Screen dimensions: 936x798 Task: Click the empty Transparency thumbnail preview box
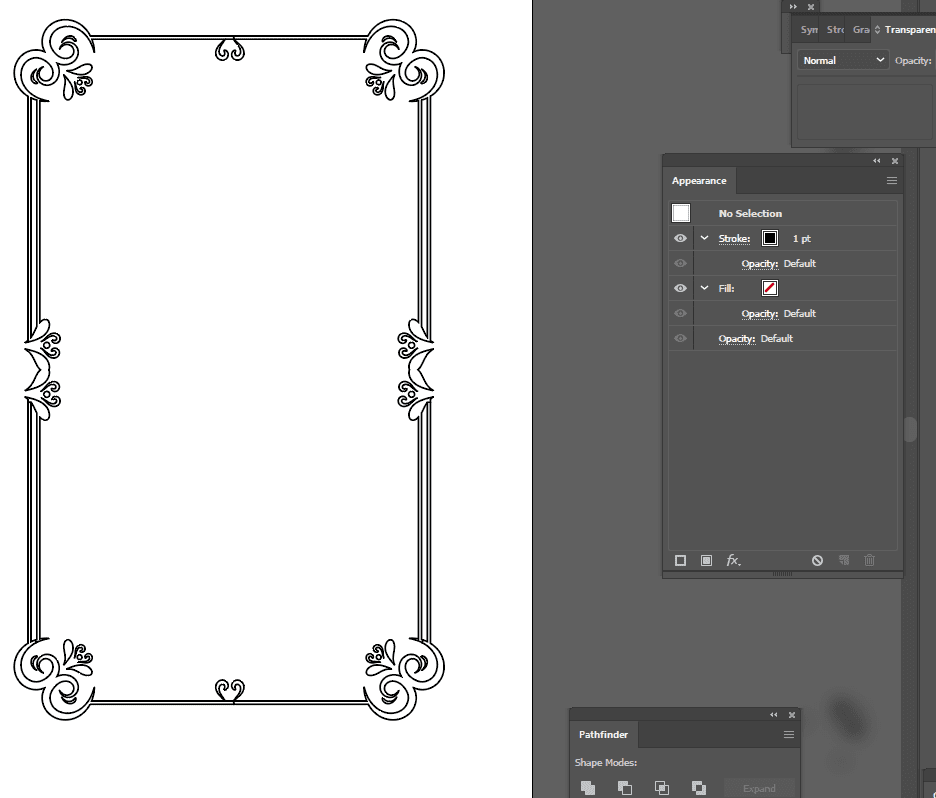click(864, 112)
